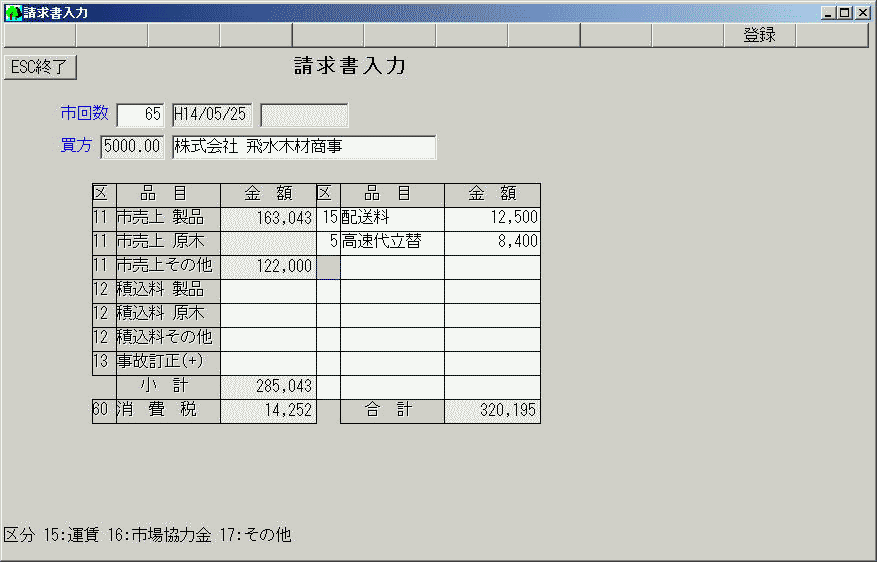Image resolution: width=877 pixels, height=562 pixels.
Task: Click the date field H14/05/25
Action: (x=212, y=115)
